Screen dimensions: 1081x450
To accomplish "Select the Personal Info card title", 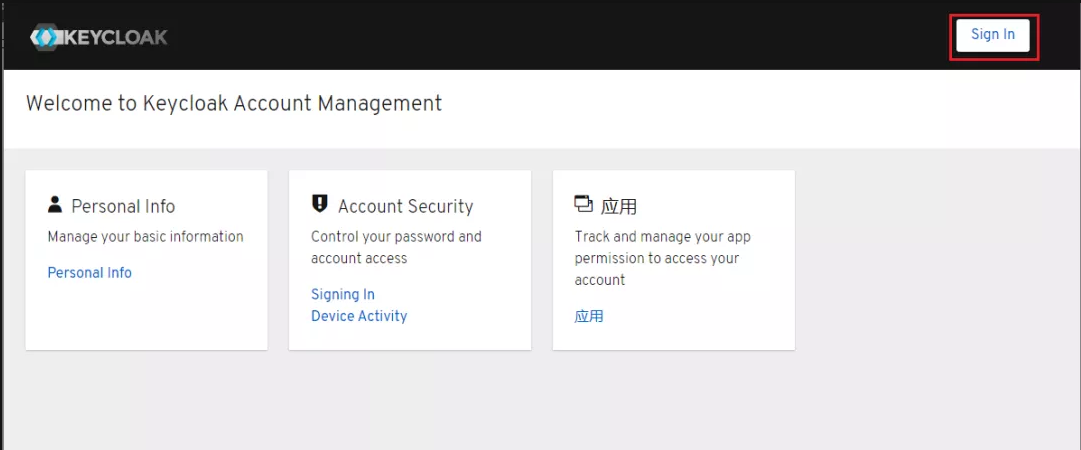I will (x=123, y=207).
